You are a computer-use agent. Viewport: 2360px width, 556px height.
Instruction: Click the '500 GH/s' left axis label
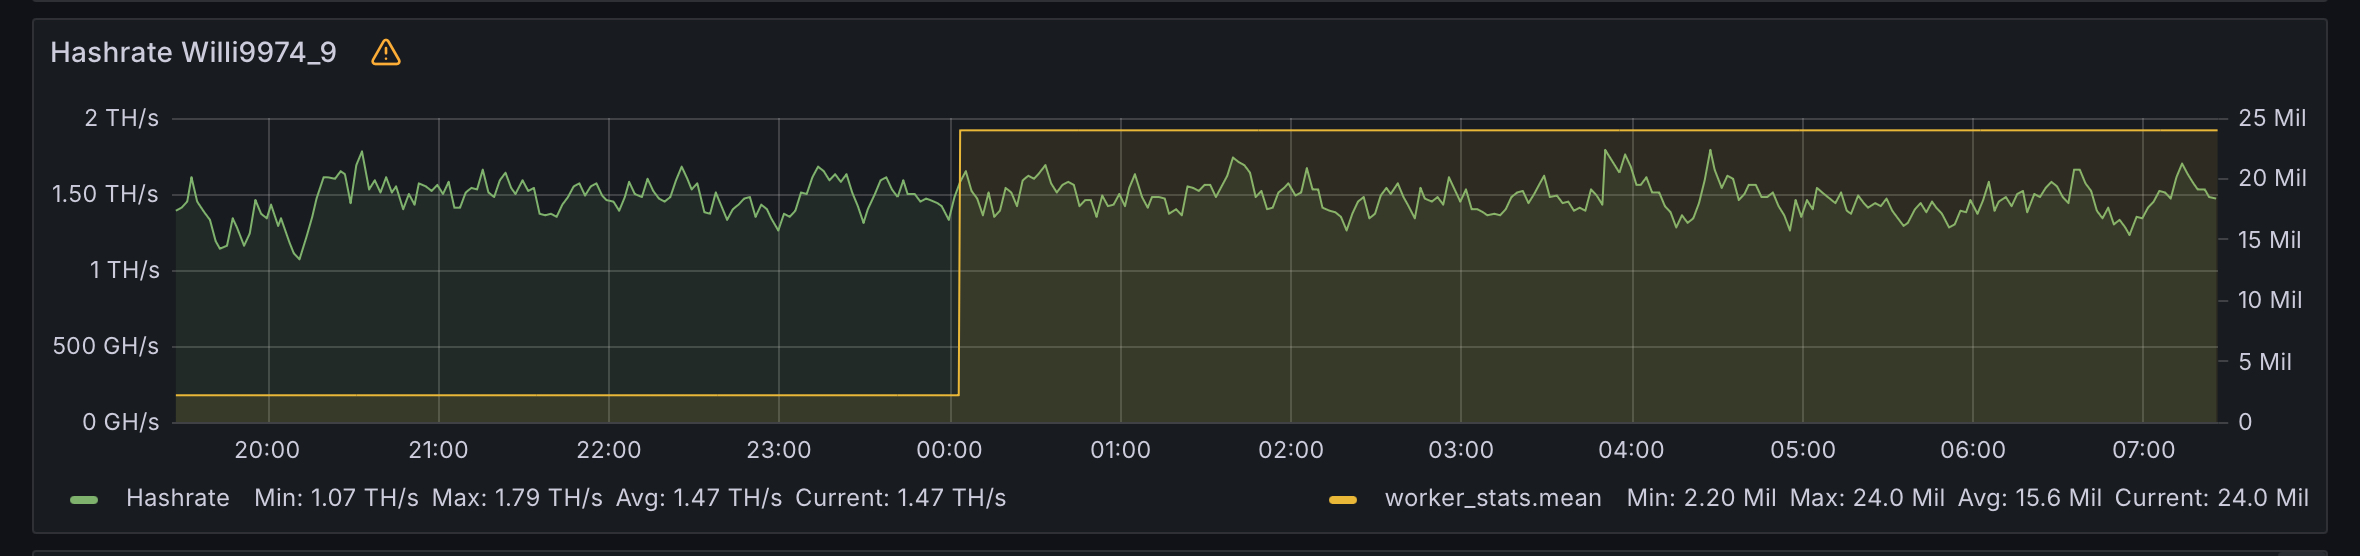(106, 346)
